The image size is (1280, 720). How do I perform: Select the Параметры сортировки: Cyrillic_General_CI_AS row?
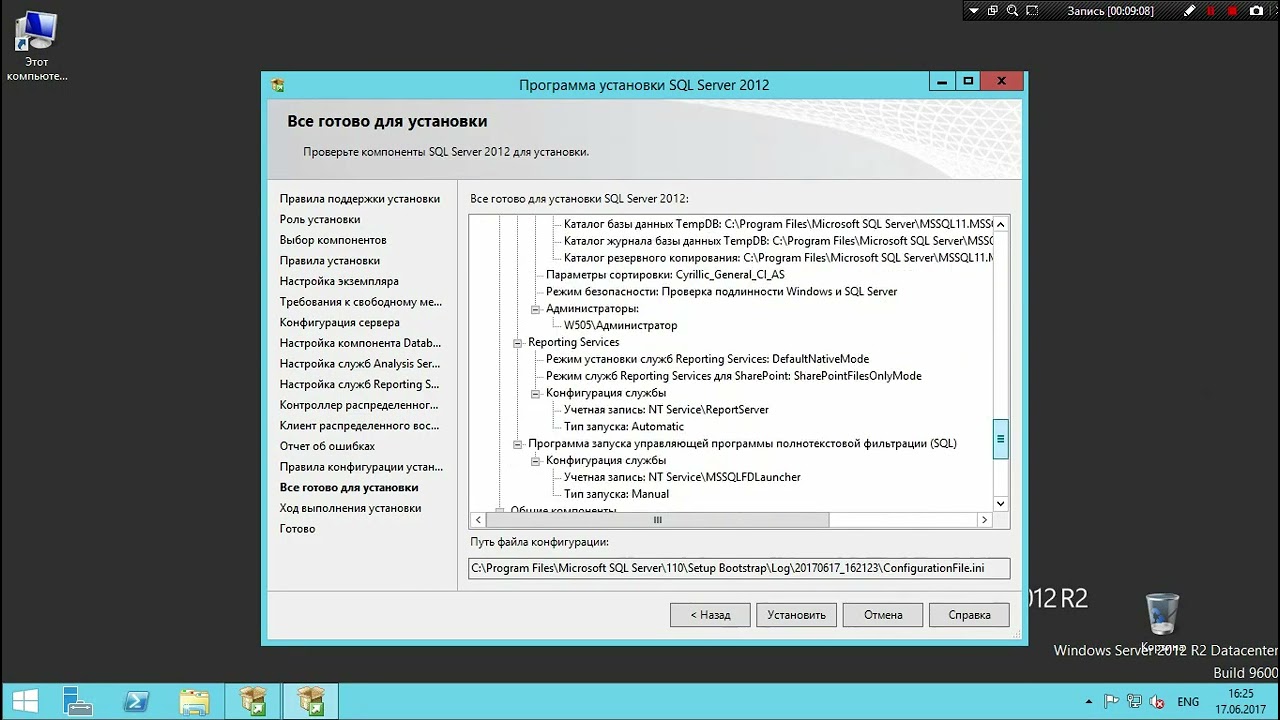(665, 275)
